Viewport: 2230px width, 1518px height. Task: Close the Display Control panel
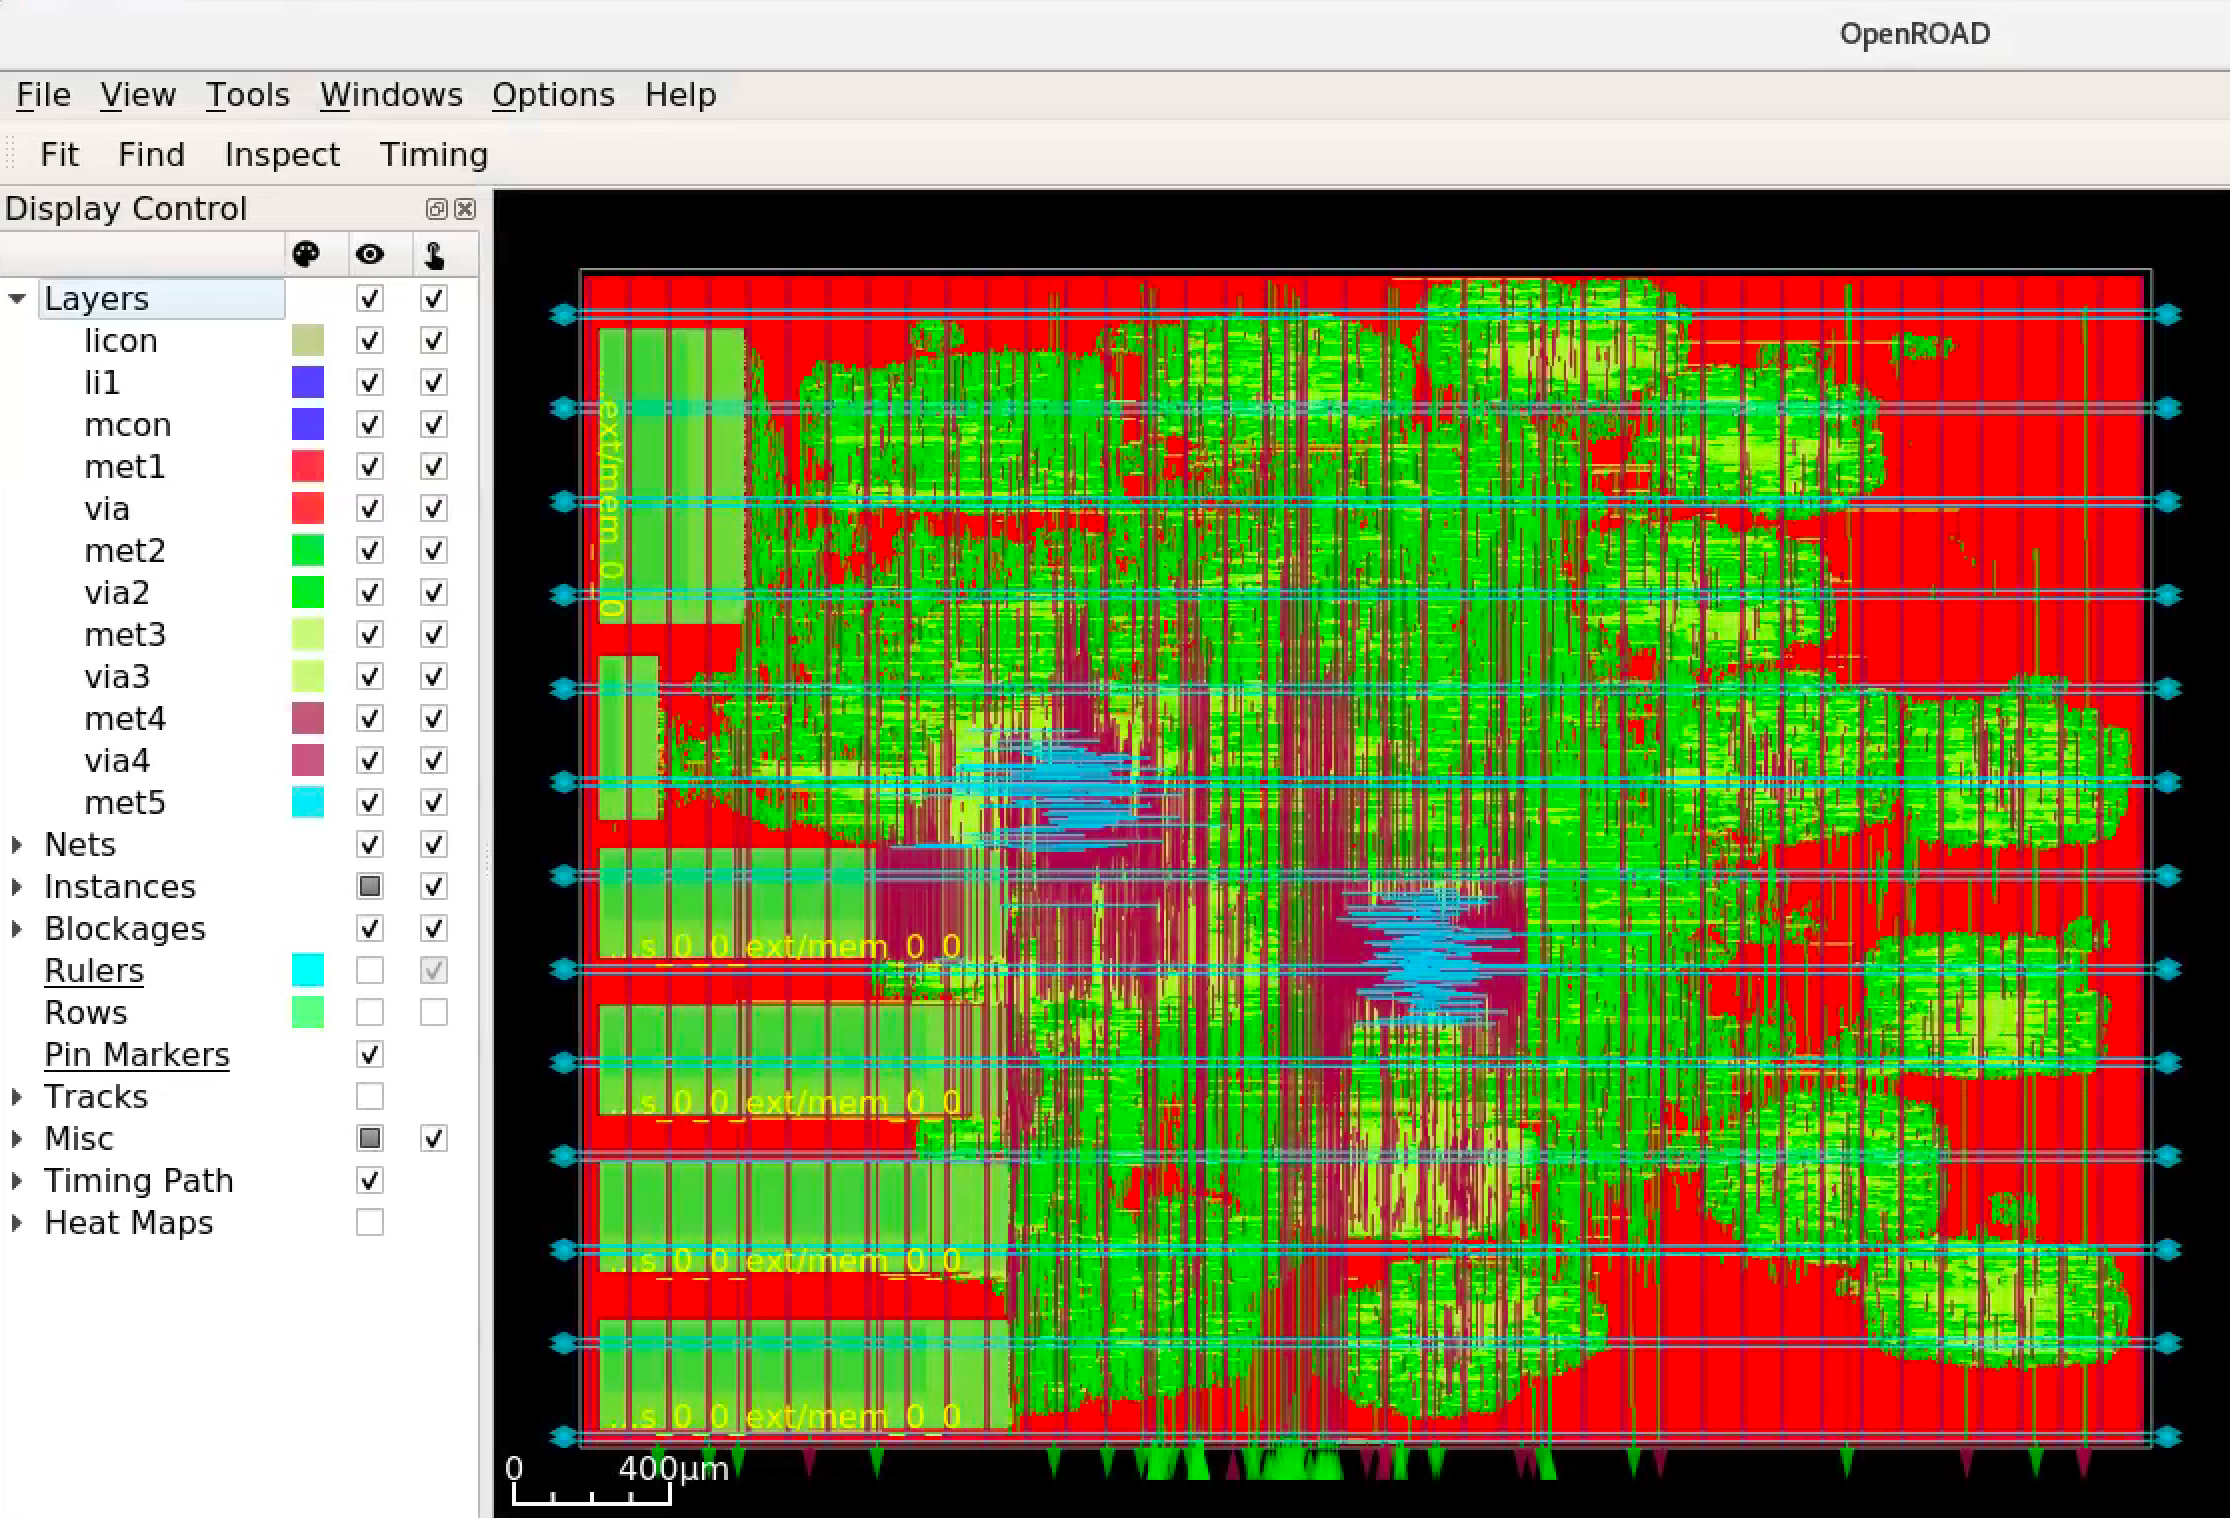coord(465,209)
